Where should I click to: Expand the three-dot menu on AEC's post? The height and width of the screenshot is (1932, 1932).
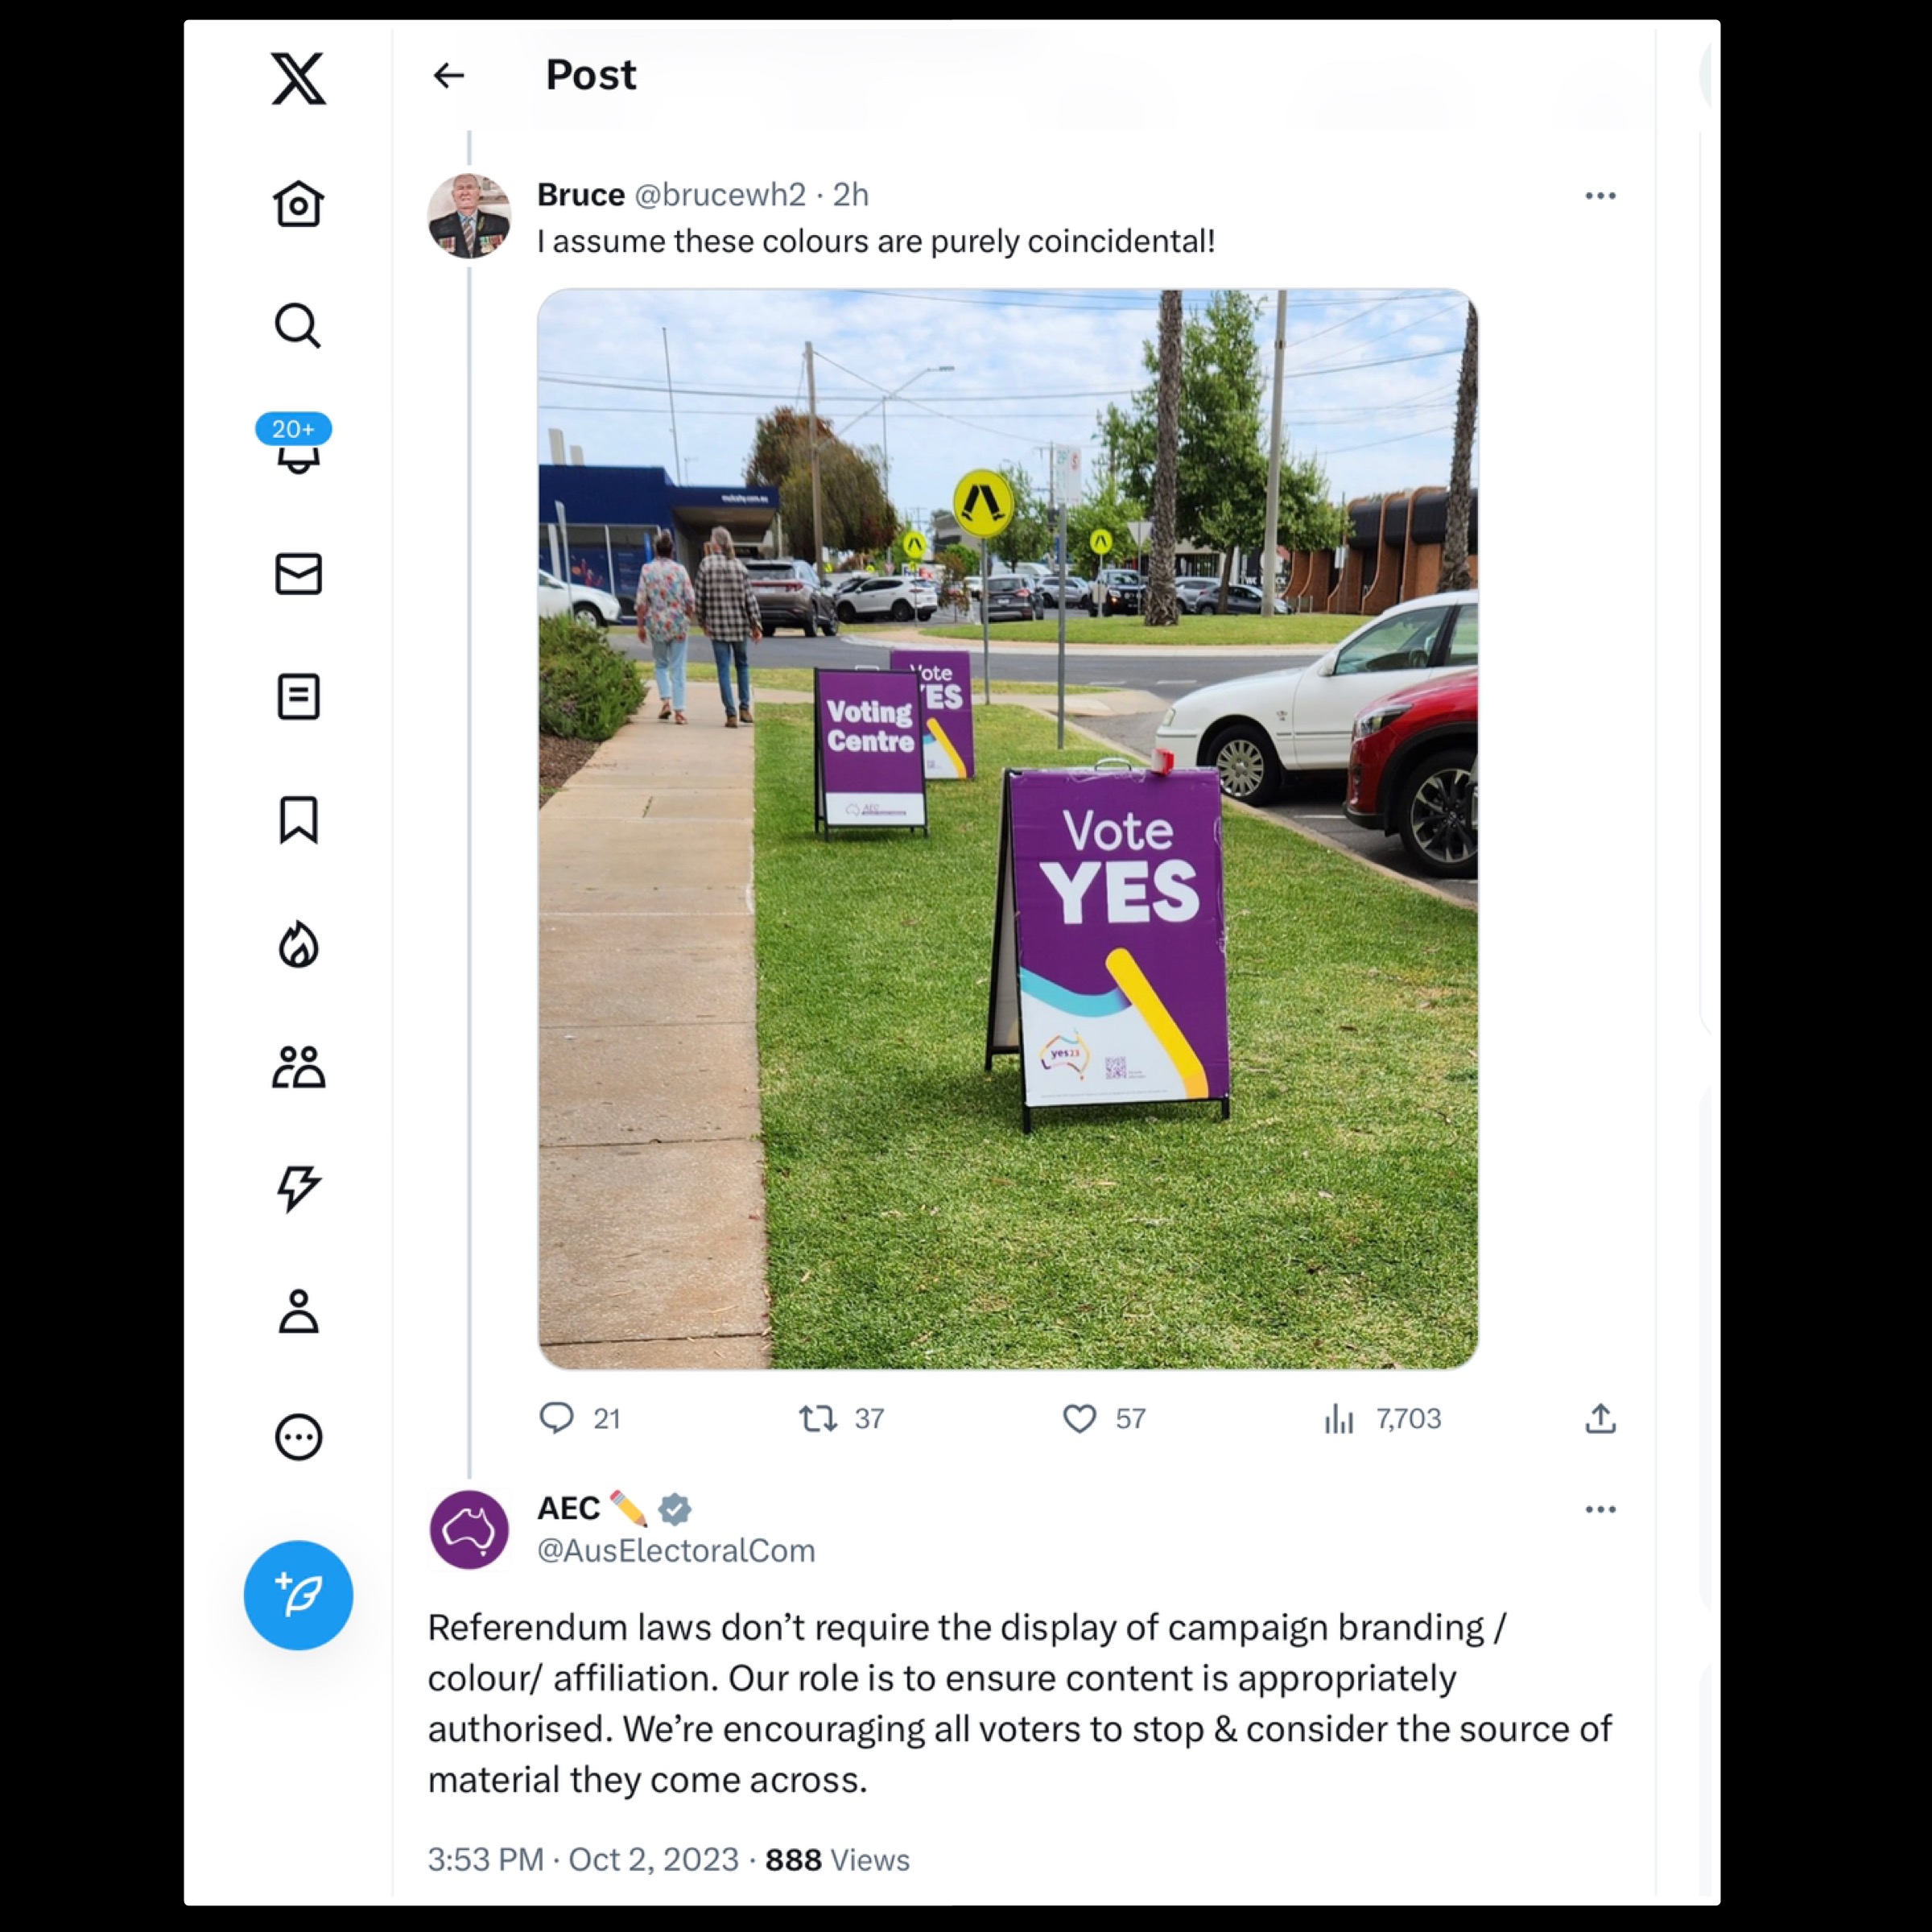tap(1600, 1510)
